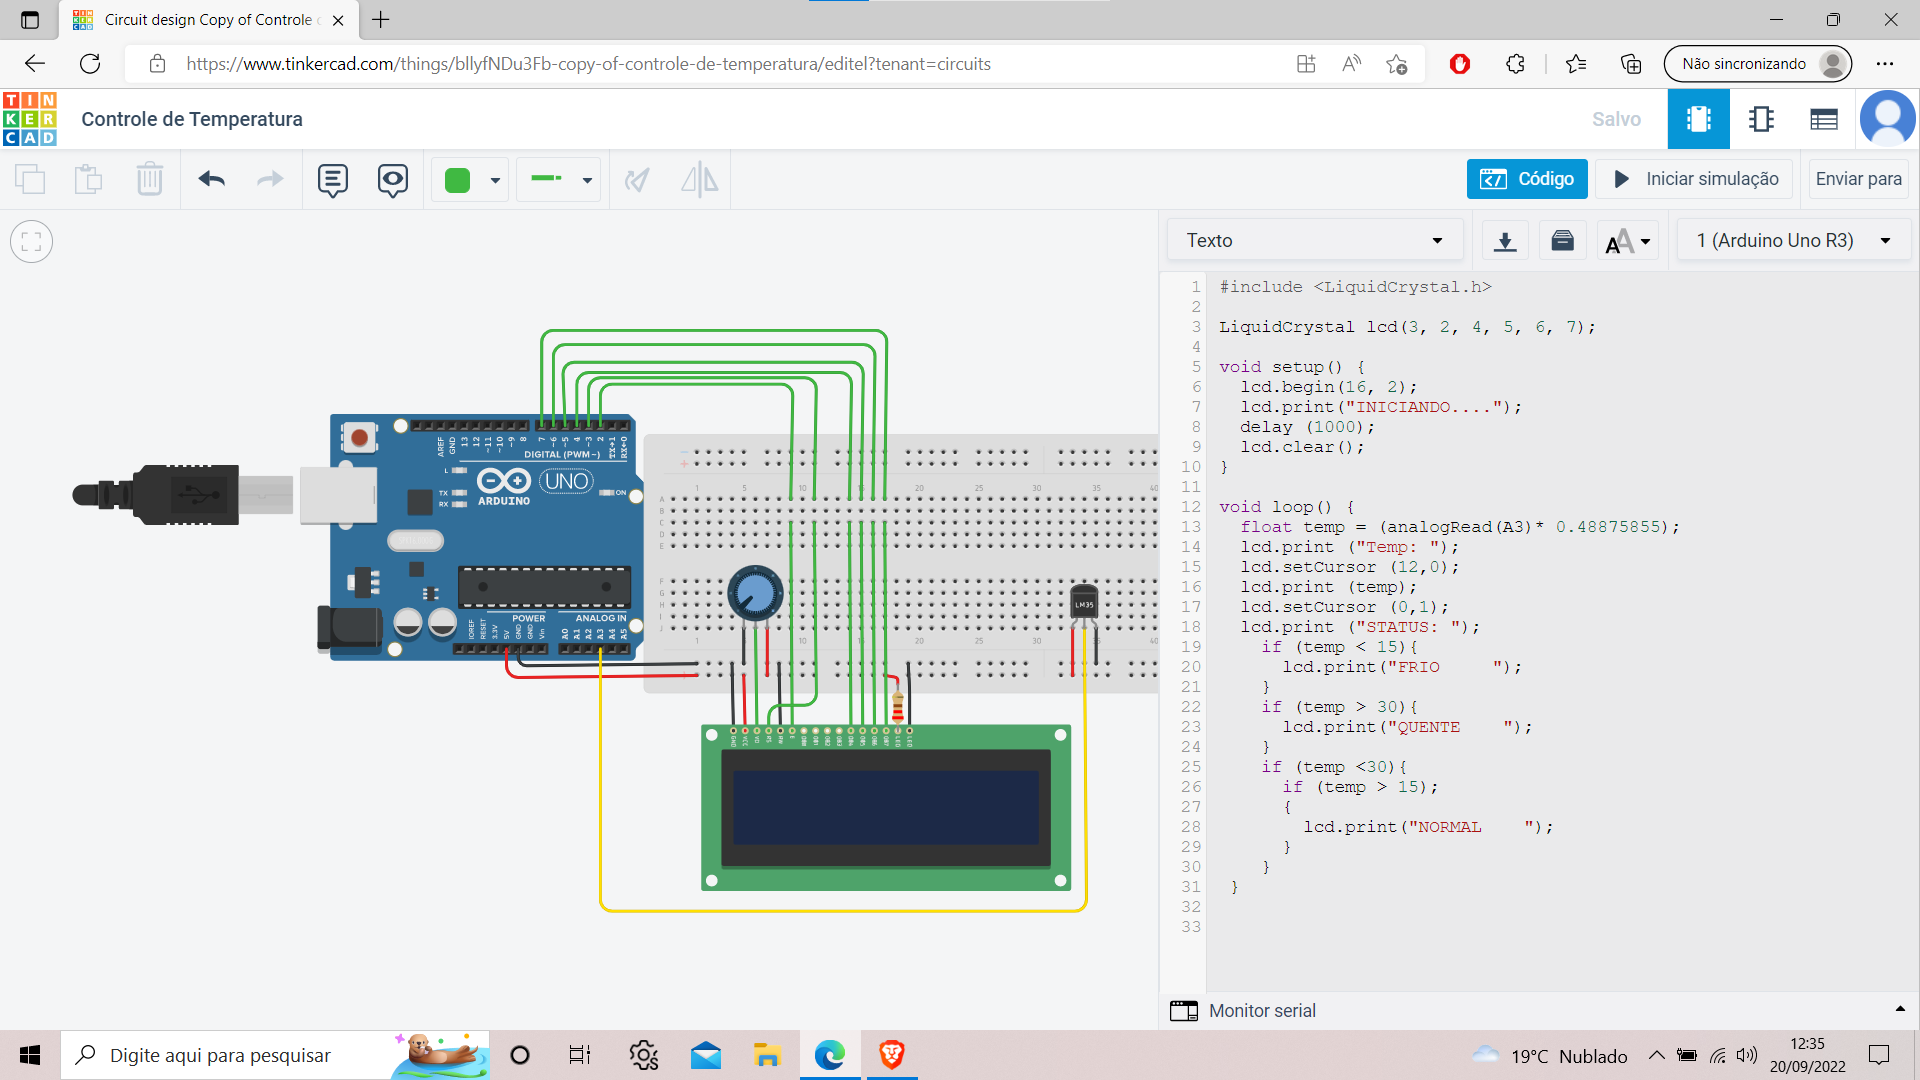The height and width of the screenshot is (1080, 1920).
Task: Toggle the Código code panel
Action: (x=1527, y=179)
